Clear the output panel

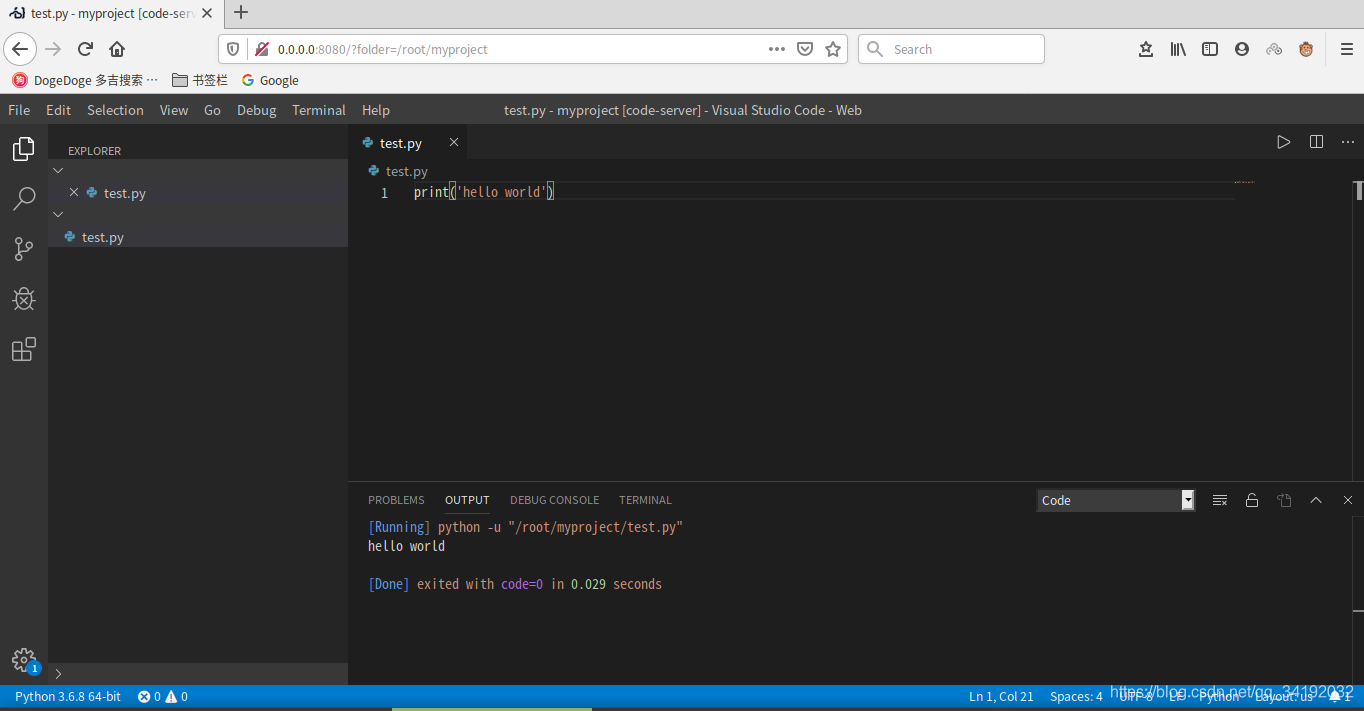1220,500
